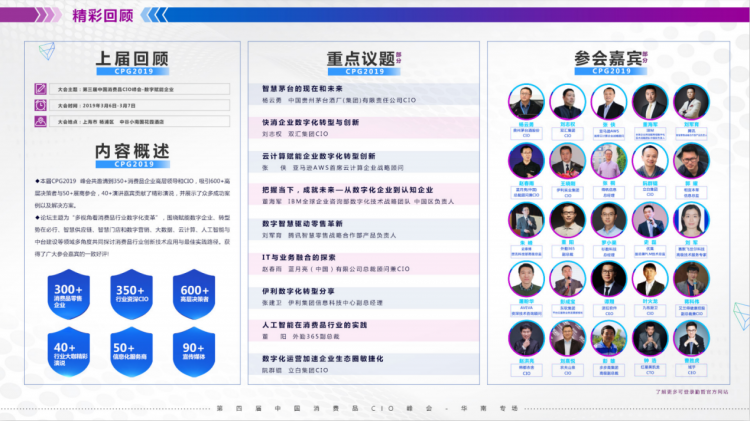The width and height of the screenshot is (750, 421).
Task: Click speaker line 刘军育 腾讯智慧零售
Action: 329,235
